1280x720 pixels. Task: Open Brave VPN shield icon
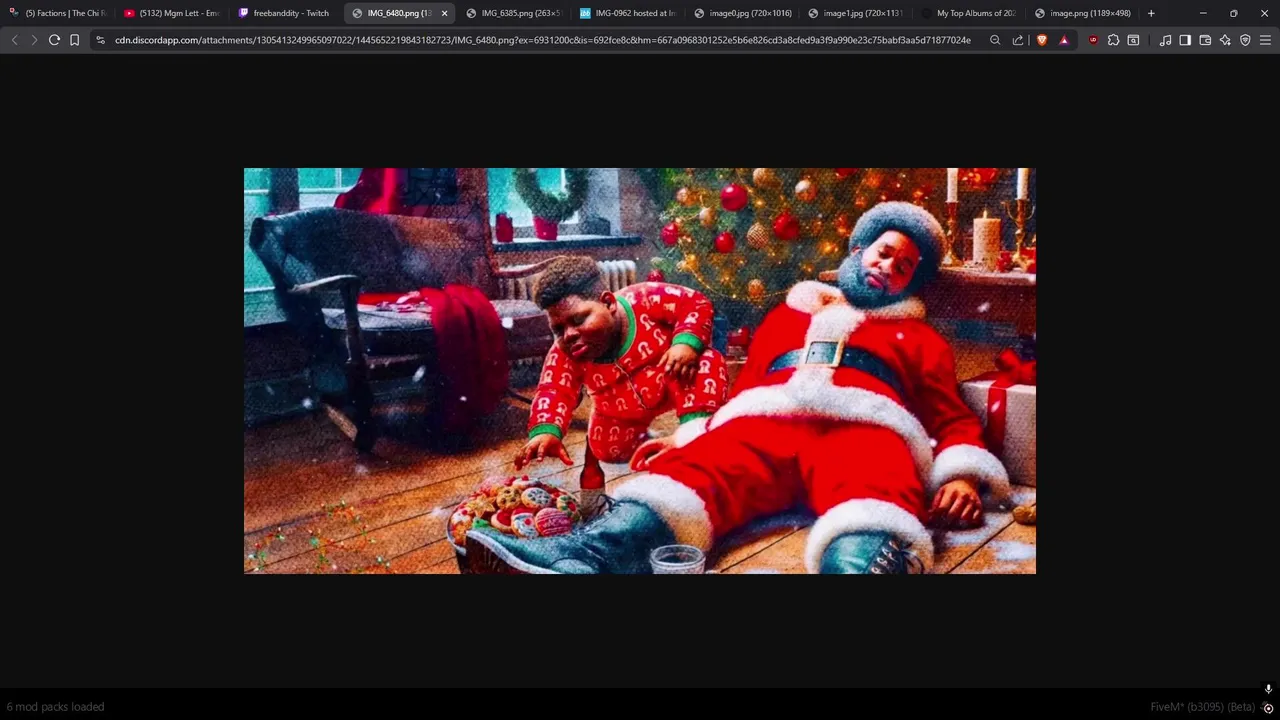coord(1245,40)
